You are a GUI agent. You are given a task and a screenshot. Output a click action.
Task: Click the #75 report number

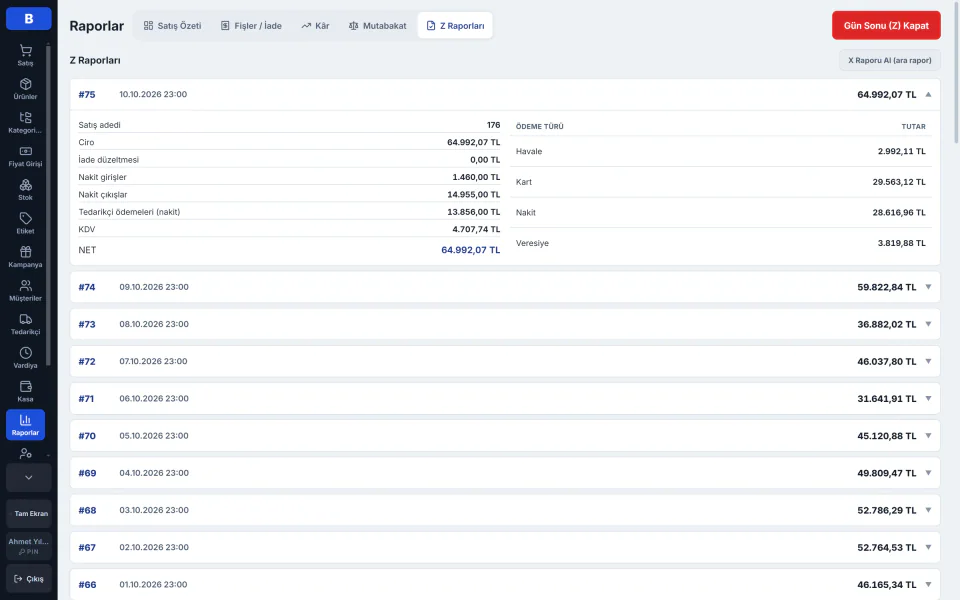tap(87, 94)
